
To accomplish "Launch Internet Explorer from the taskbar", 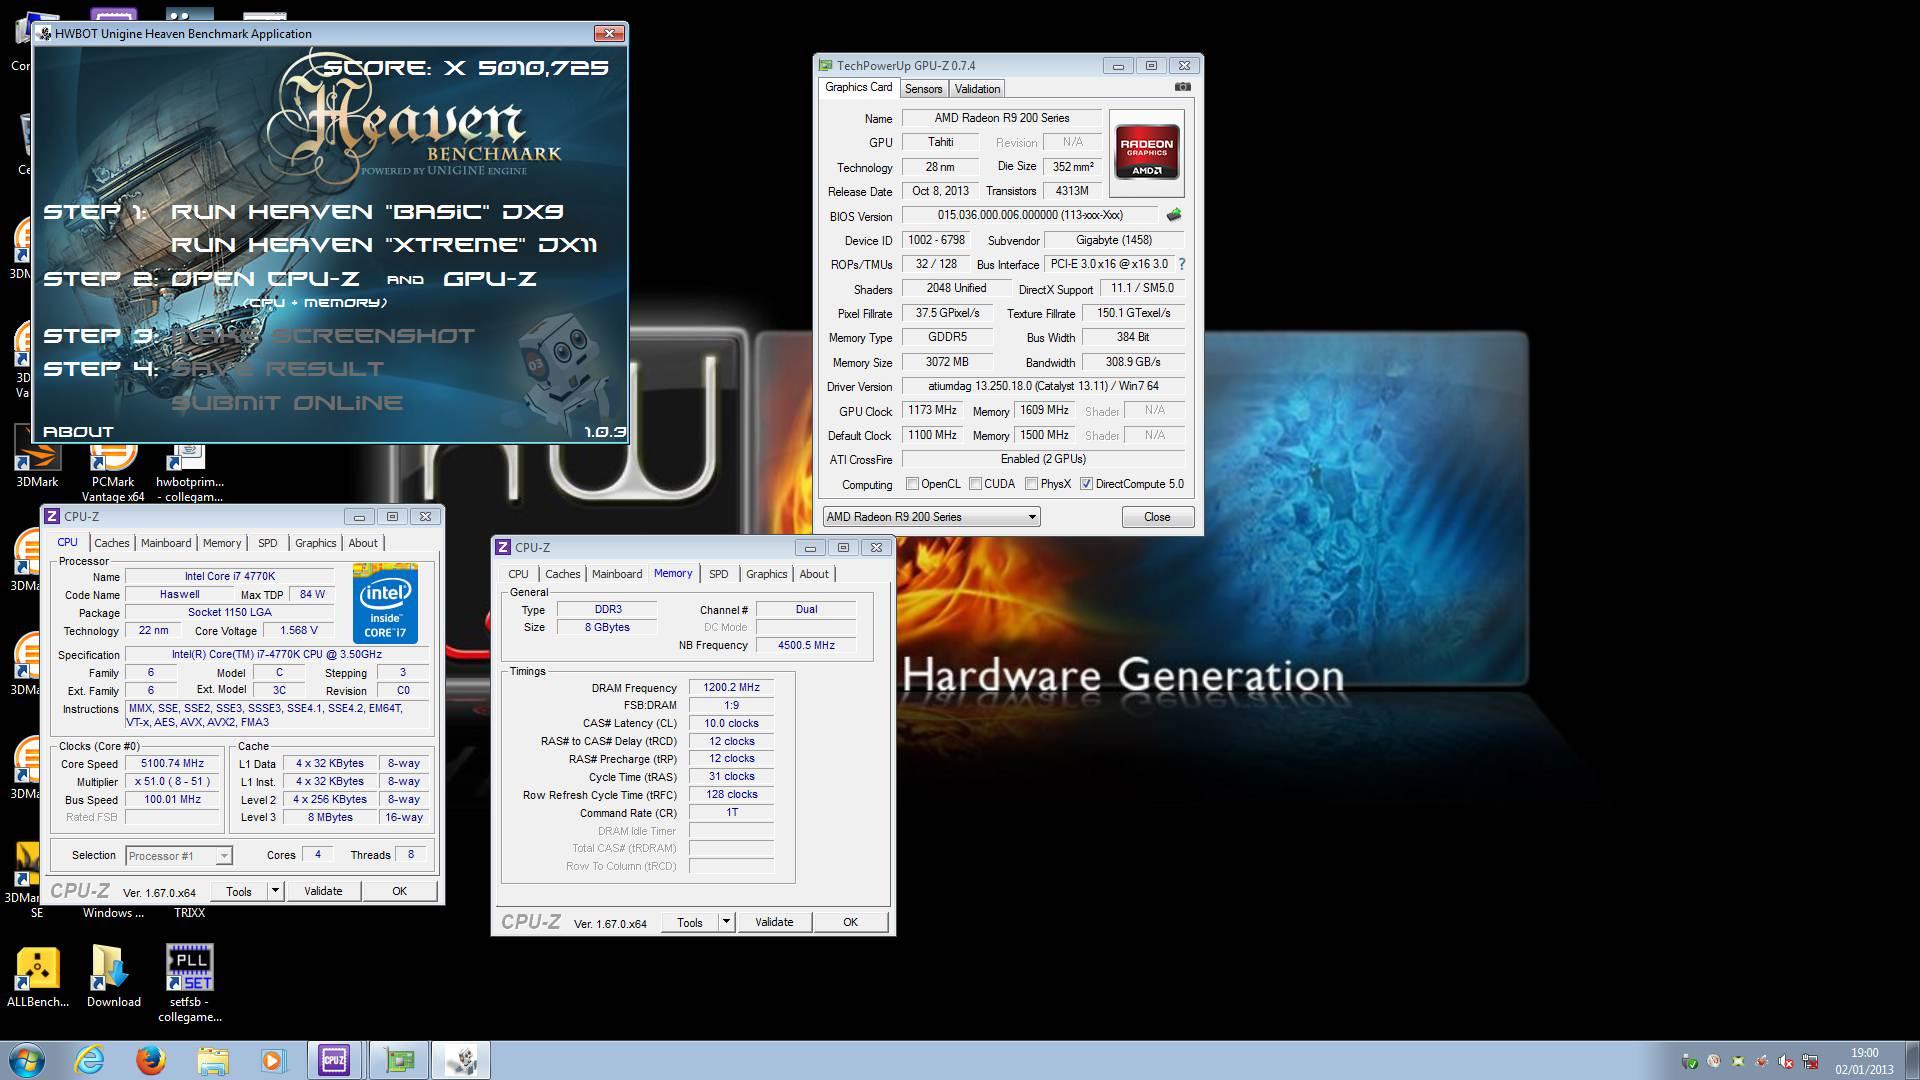I will (x=90, y=1060).
